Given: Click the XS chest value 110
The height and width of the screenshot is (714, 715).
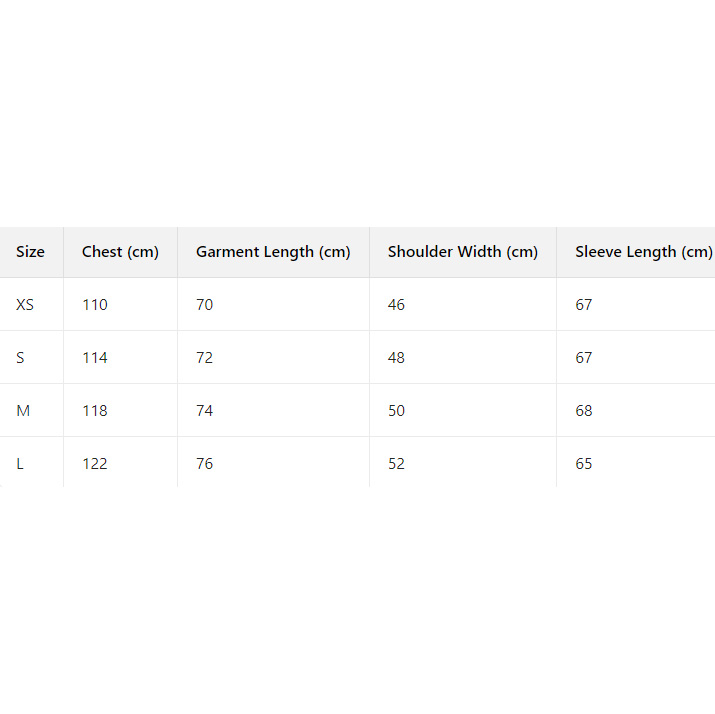Looking at the screenshot, I should (95, 304).
